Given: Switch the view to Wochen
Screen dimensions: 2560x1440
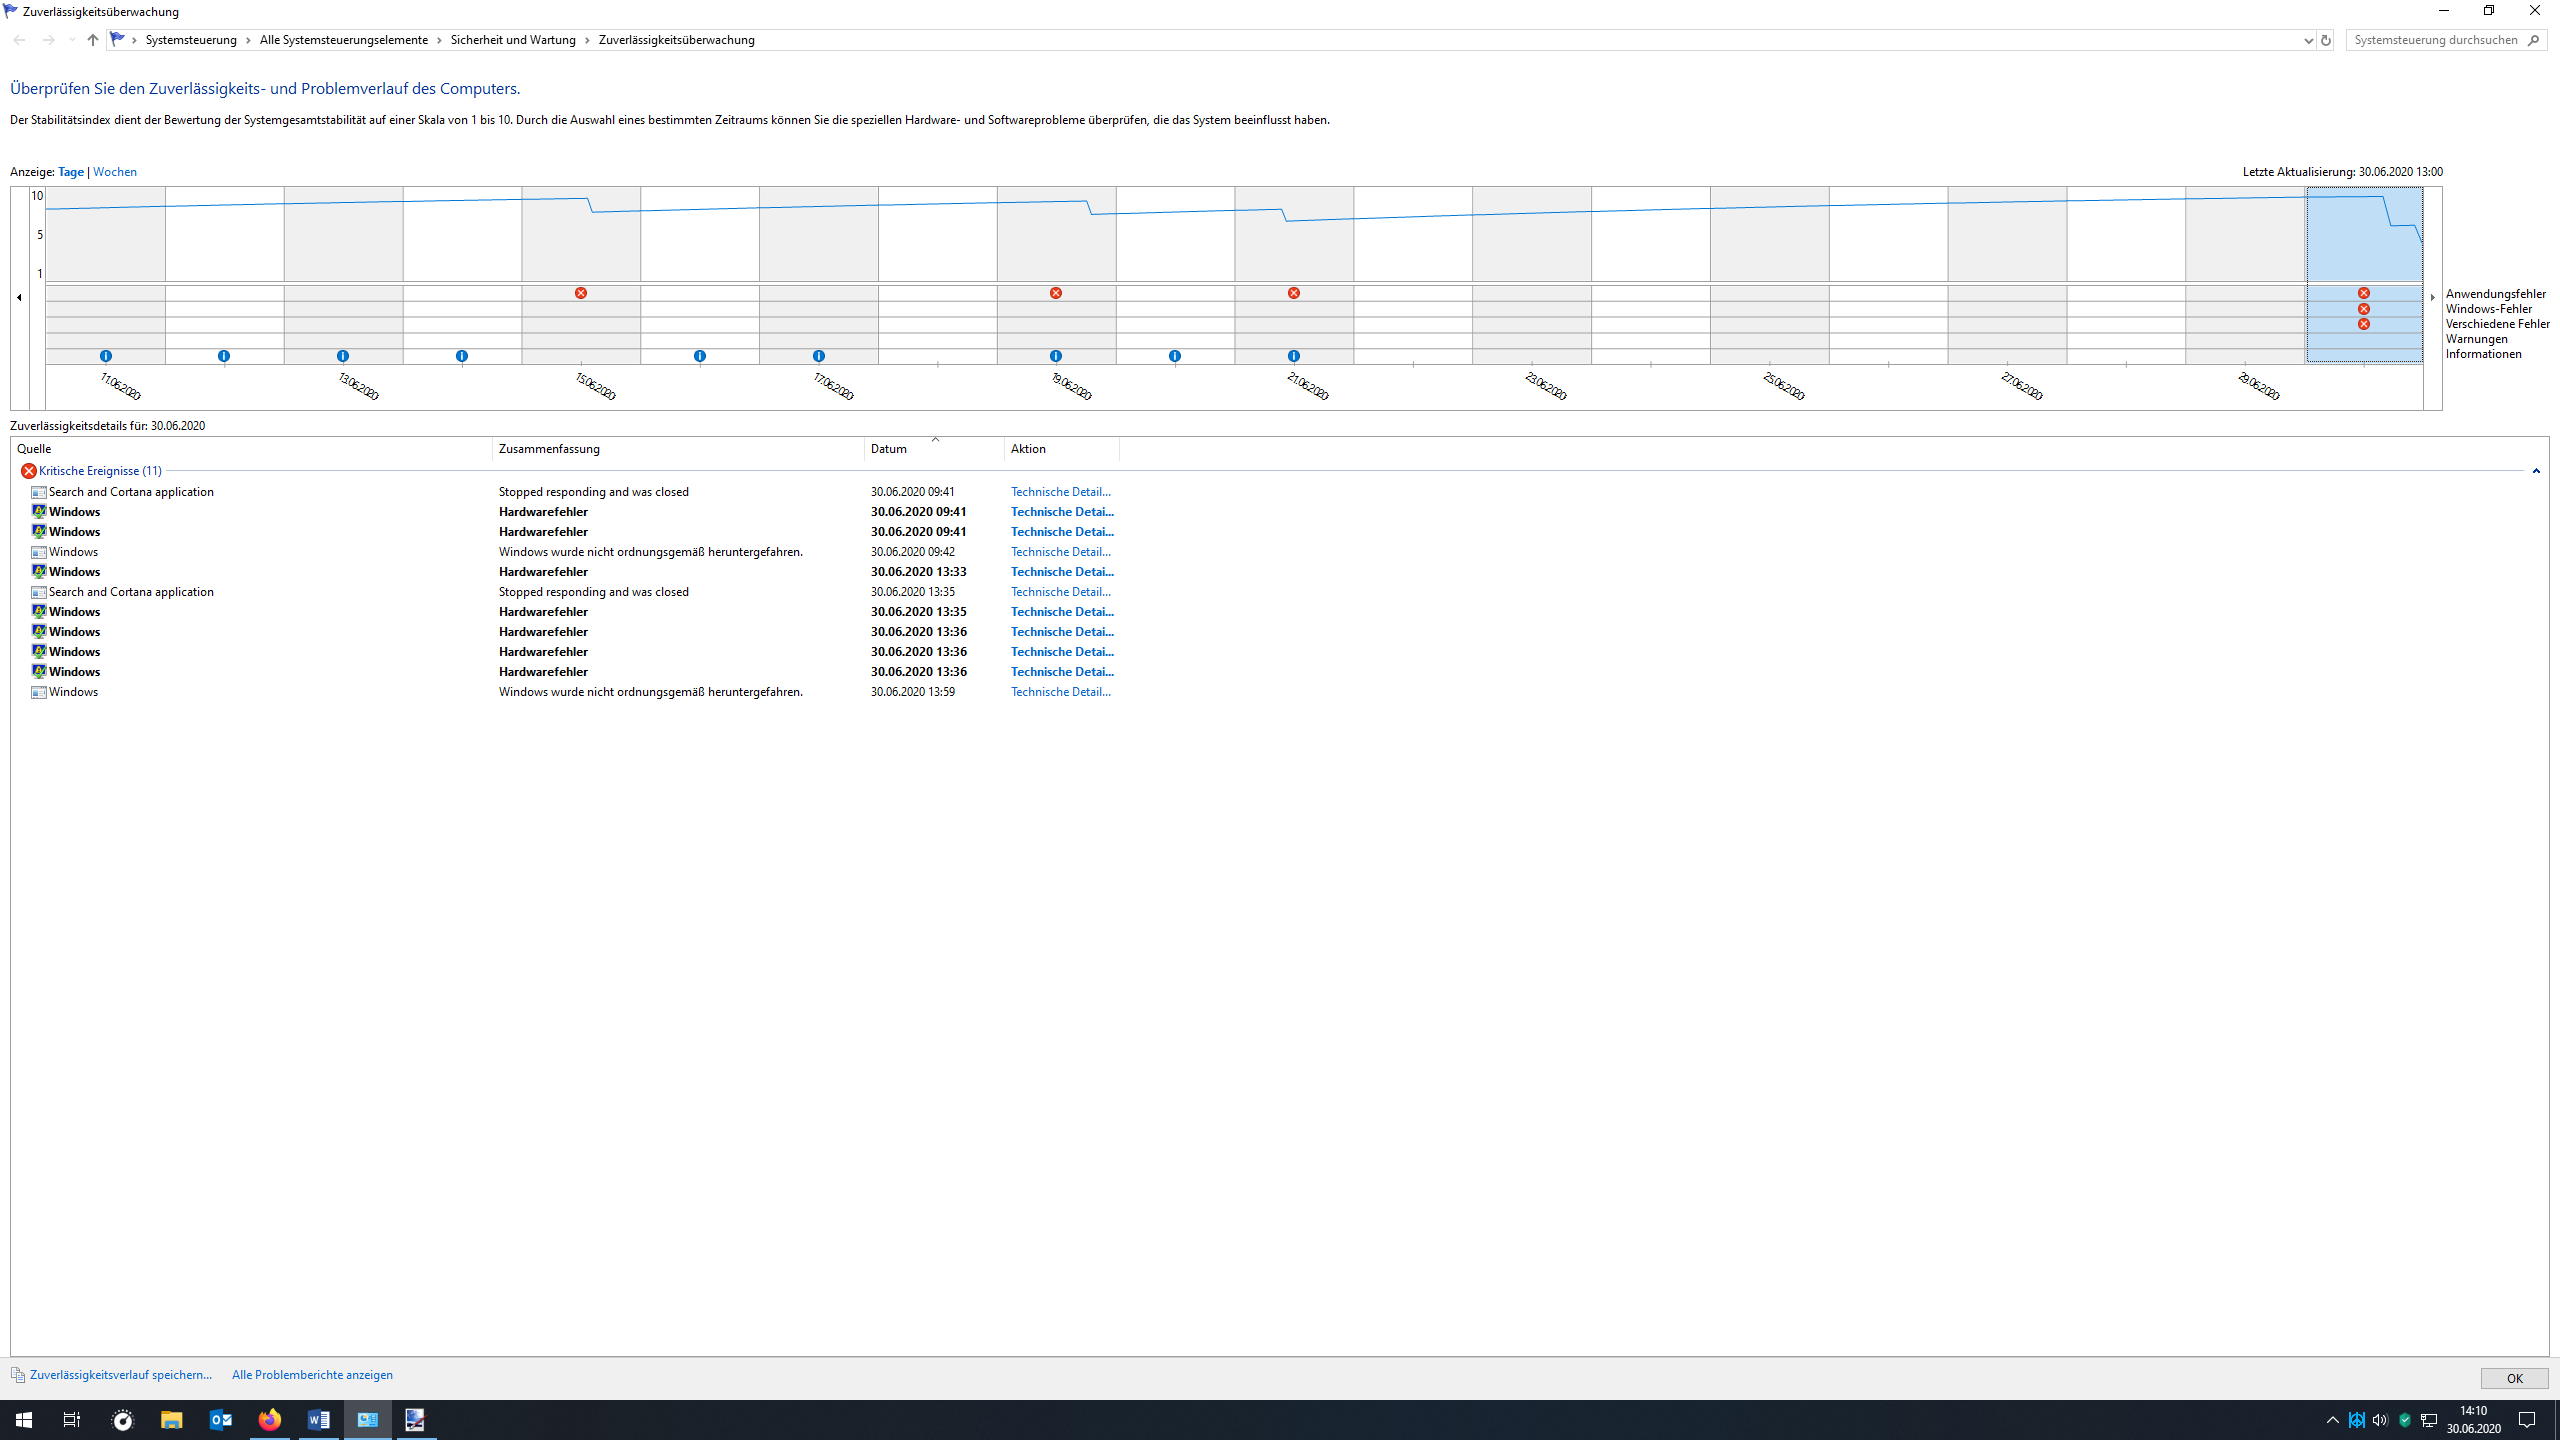Looking at the screenshot, I should click(115, 172).
